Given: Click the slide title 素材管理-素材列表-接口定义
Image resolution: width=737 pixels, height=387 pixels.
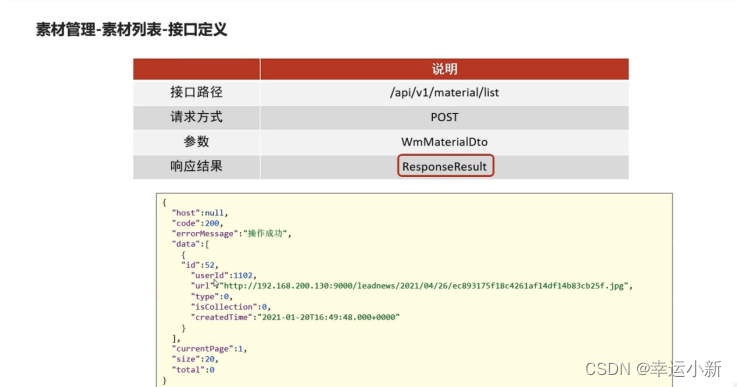Looking at the screenshot, I should (132, 30).
